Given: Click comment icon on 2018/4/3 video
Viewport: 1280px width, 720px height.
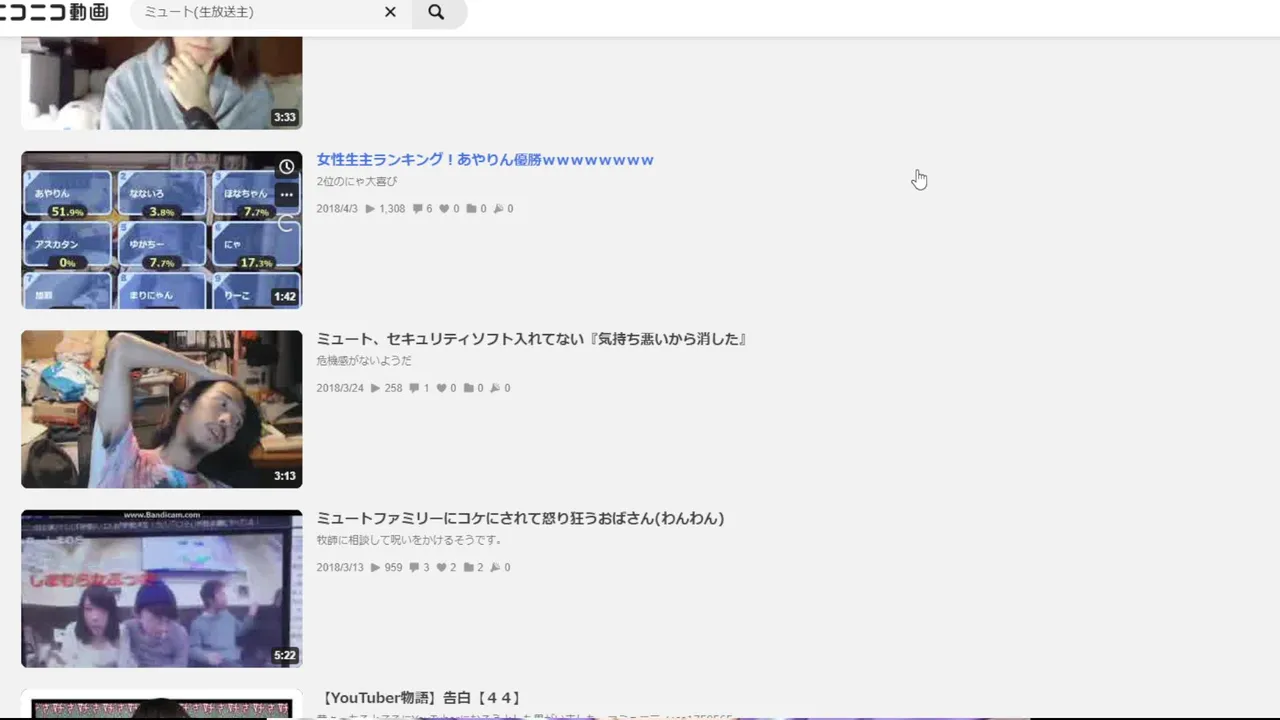Looking at the screenshot, I should point(417,209).
